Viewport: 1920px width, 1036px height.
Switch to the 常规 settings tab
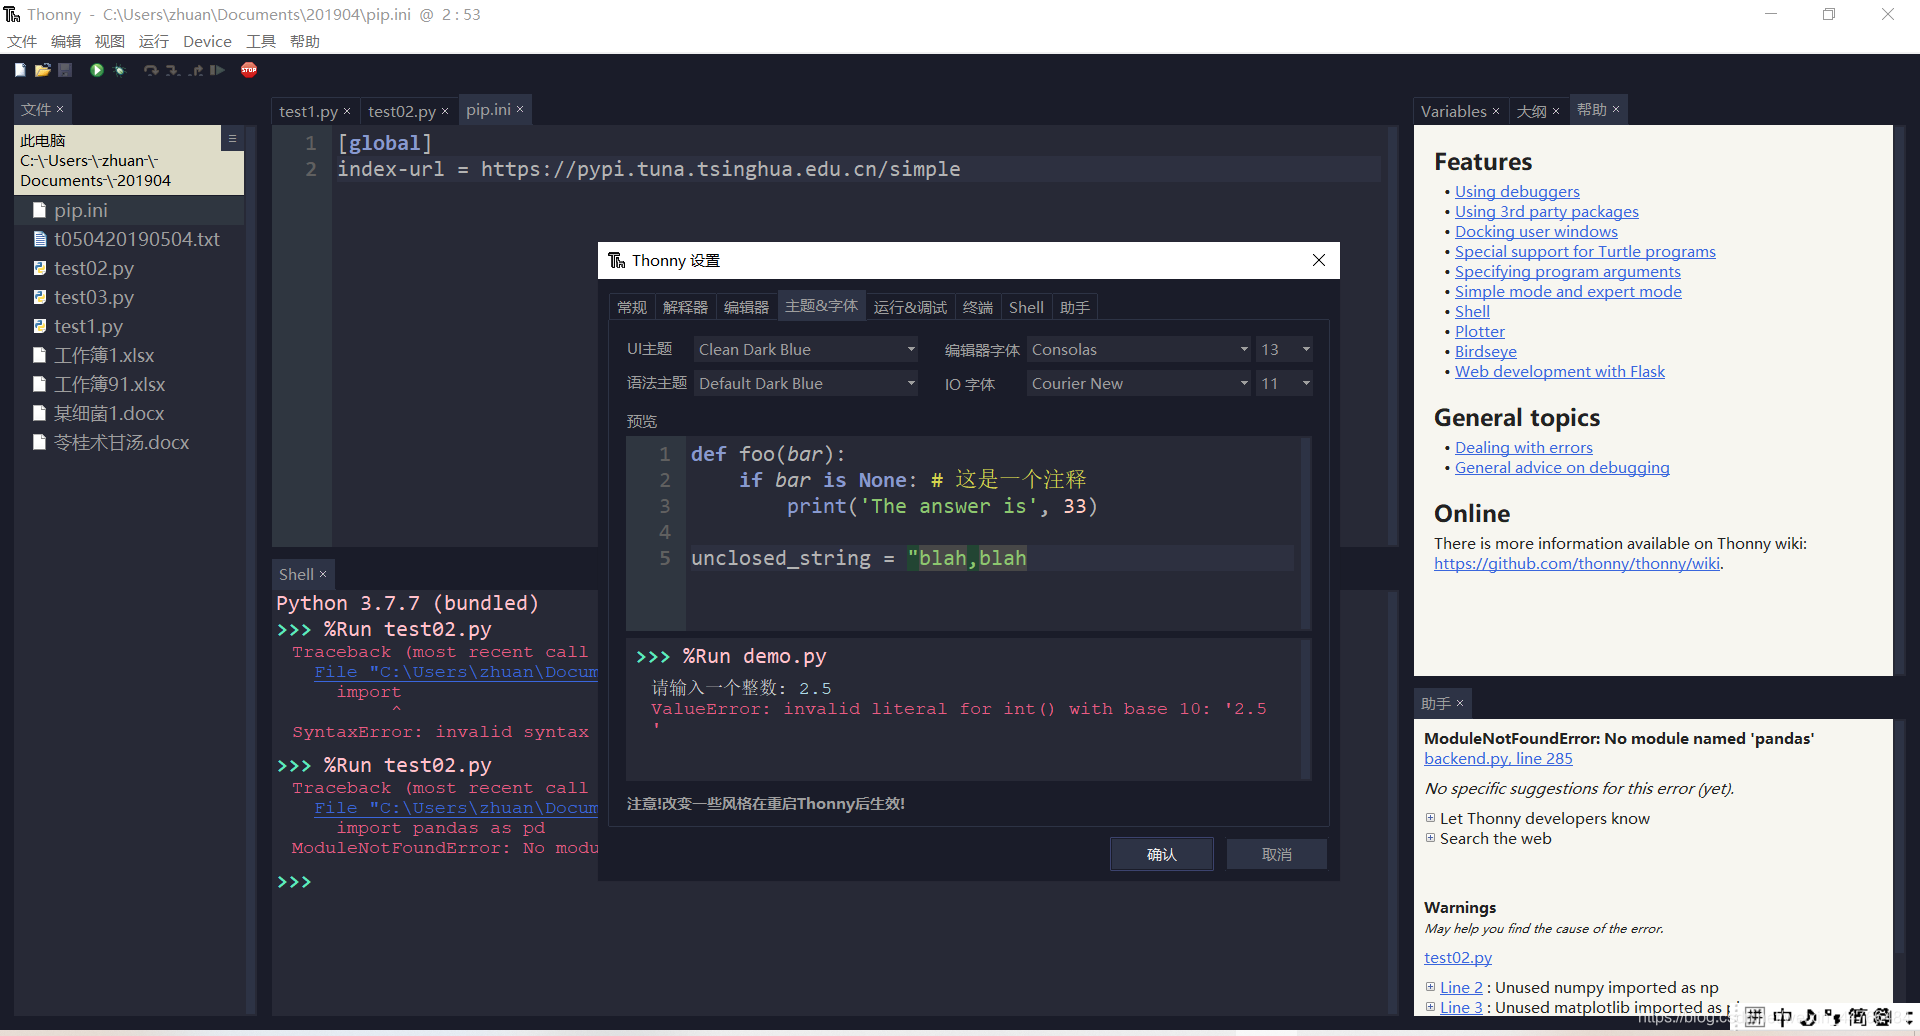632,307
